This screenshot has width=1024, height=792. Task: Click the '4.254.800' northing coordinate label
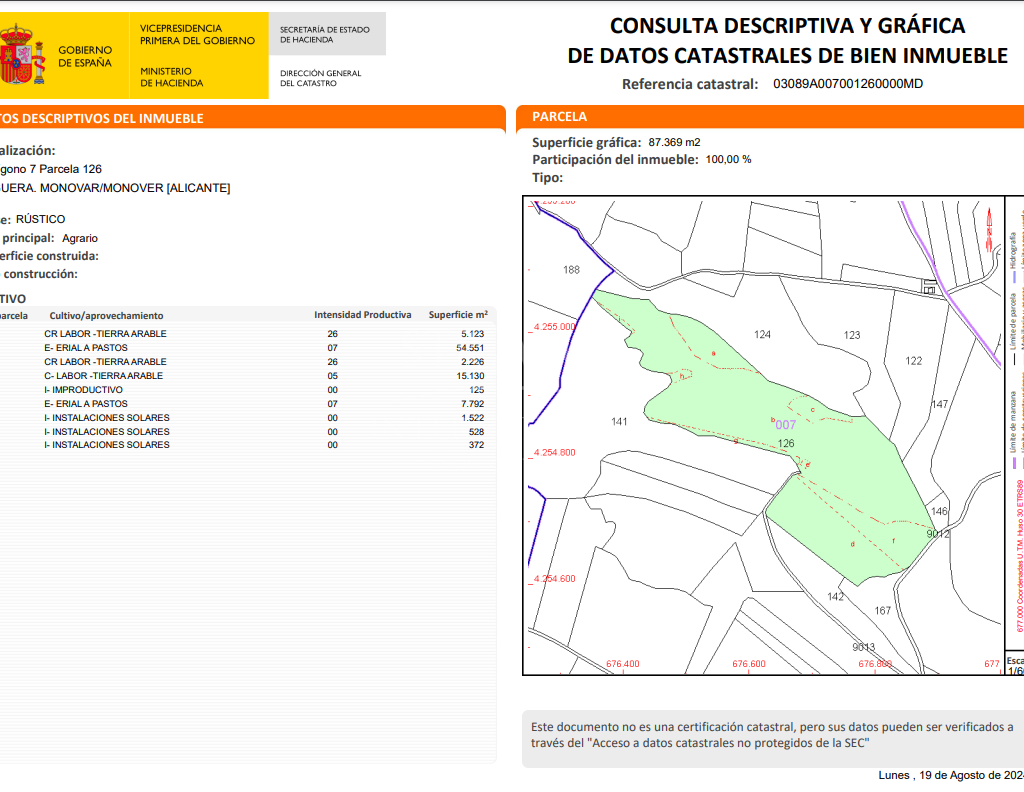[554, 452]
